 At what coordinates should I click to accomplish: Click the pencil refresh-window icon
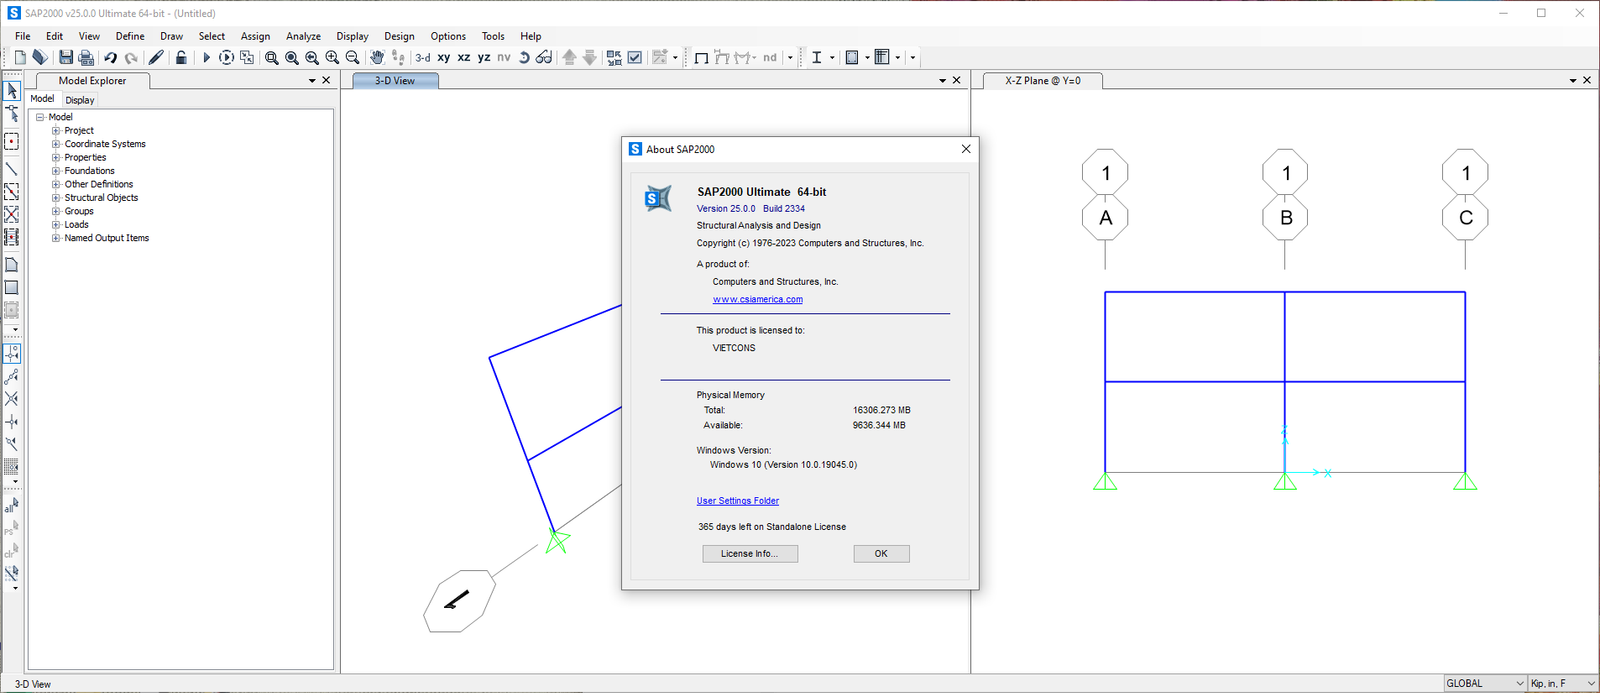(x=156, y=58)
